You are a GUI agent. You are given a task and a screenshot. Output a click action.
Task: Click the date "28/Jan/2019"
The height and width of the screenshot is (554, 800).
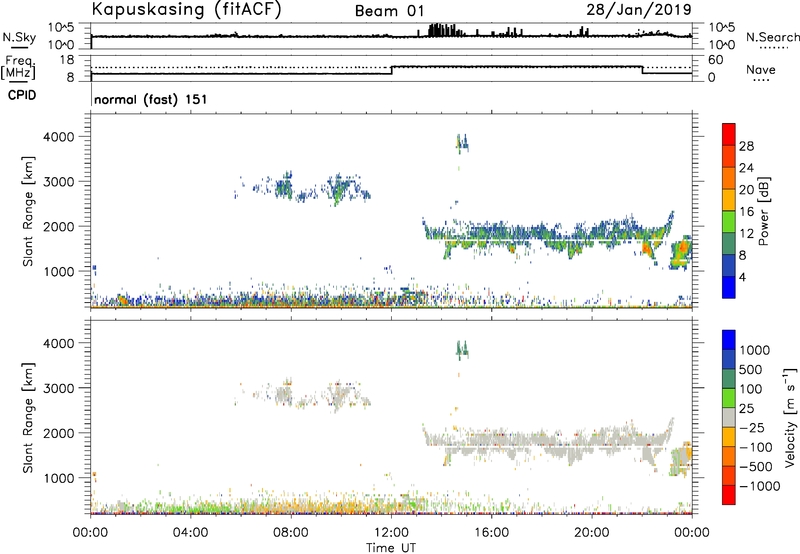[x=639, y=9]
